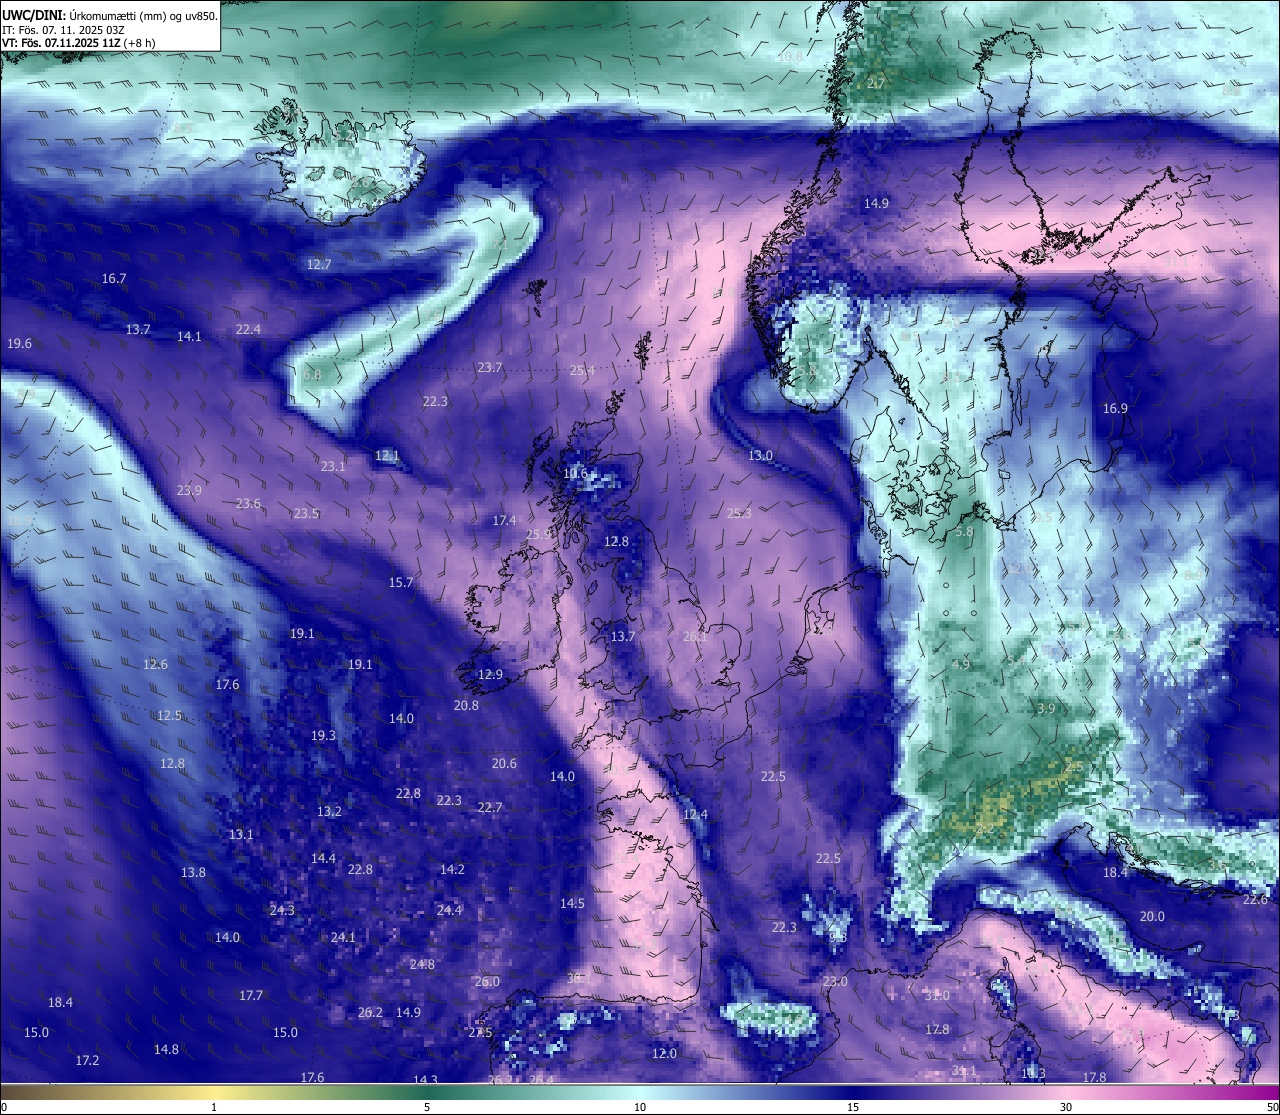Click the map value 20.8
Viewport: 1280px width, 1115px height.
[x=466, y=705]
